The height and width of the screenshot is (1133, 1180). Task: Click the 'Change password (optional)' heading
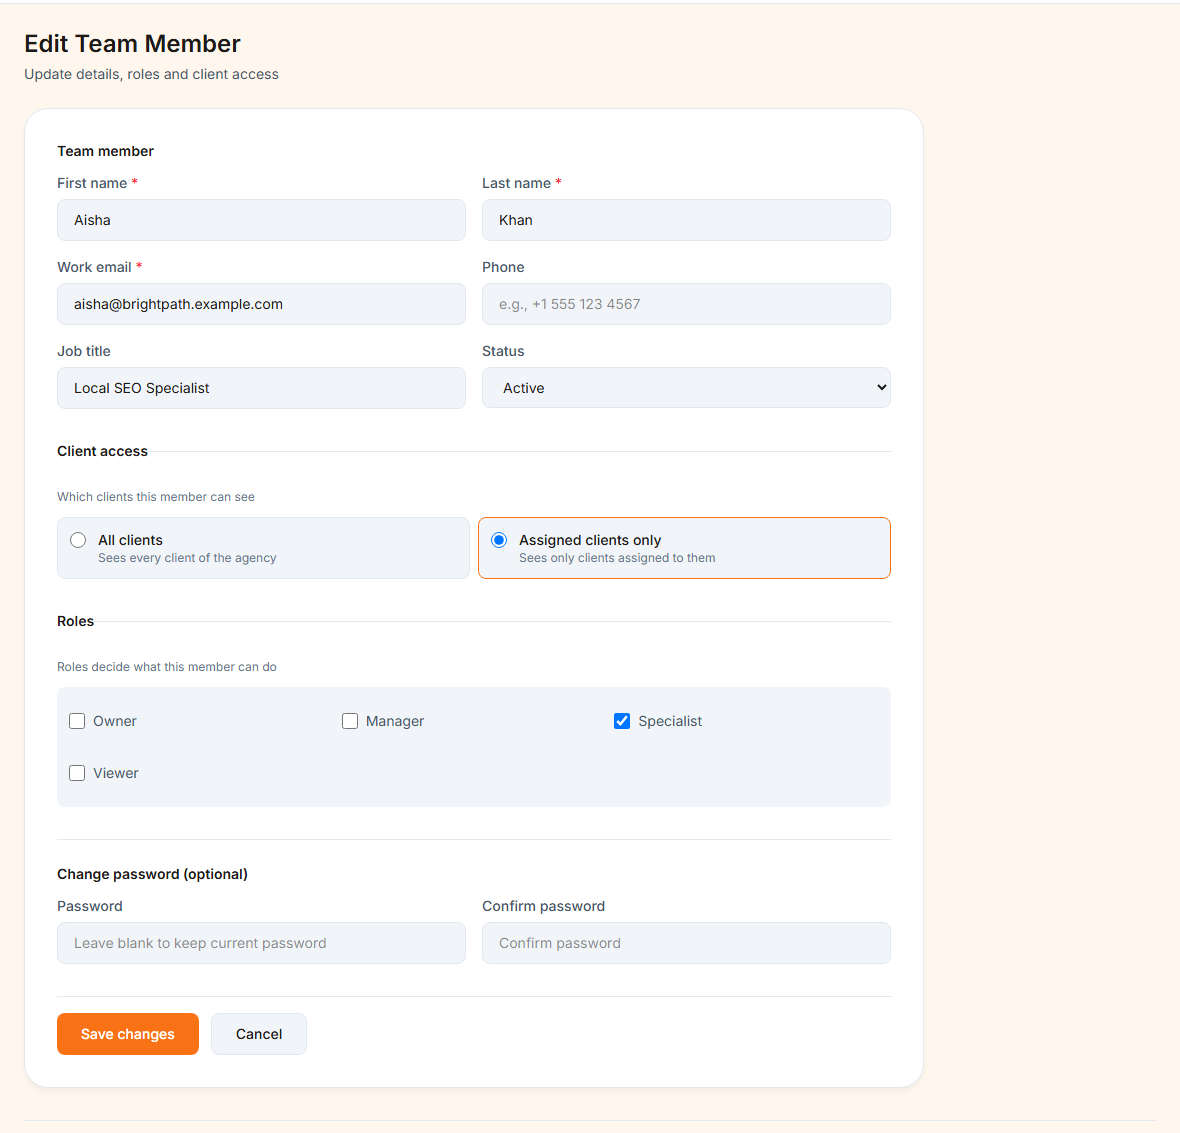pos(153,874)
